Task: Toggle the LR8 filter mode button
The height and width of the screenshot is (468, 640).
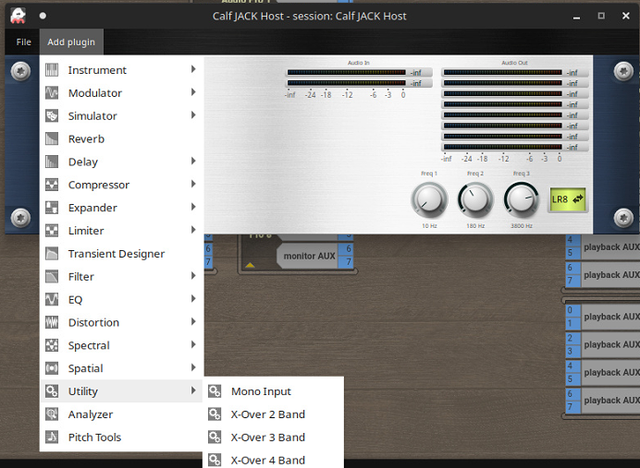Action: point(568,199)
